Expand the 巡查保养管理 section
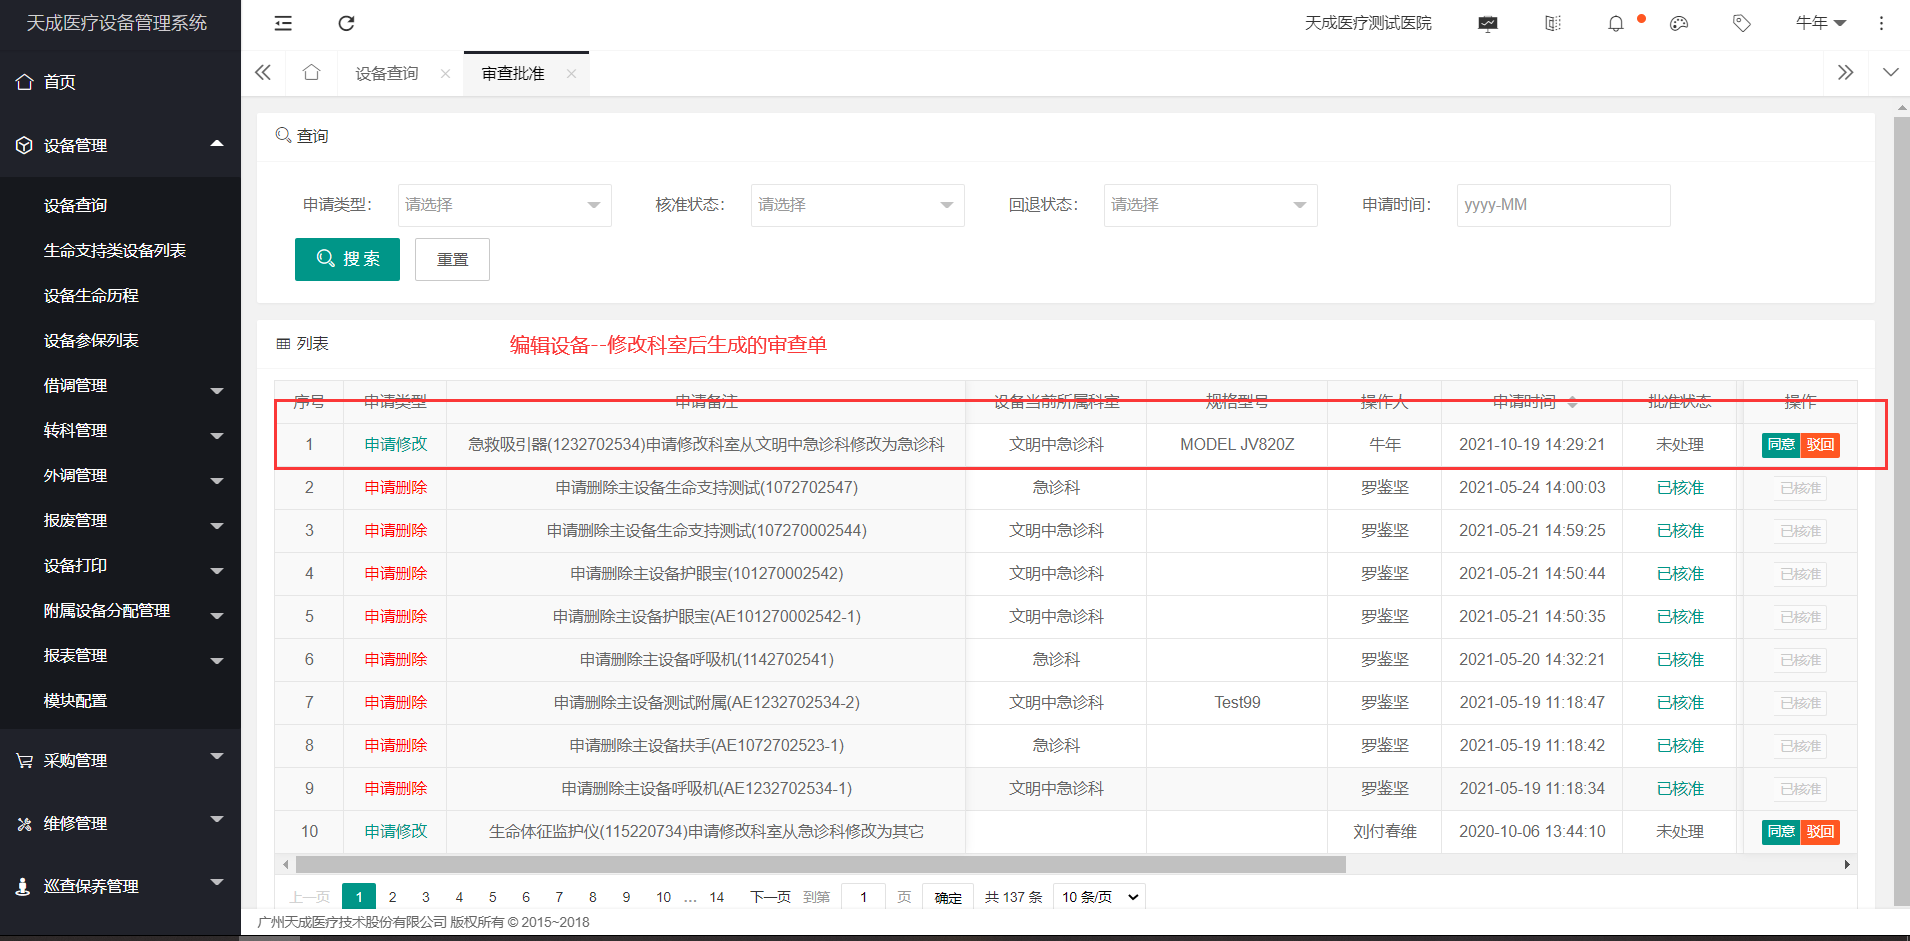 120,886
